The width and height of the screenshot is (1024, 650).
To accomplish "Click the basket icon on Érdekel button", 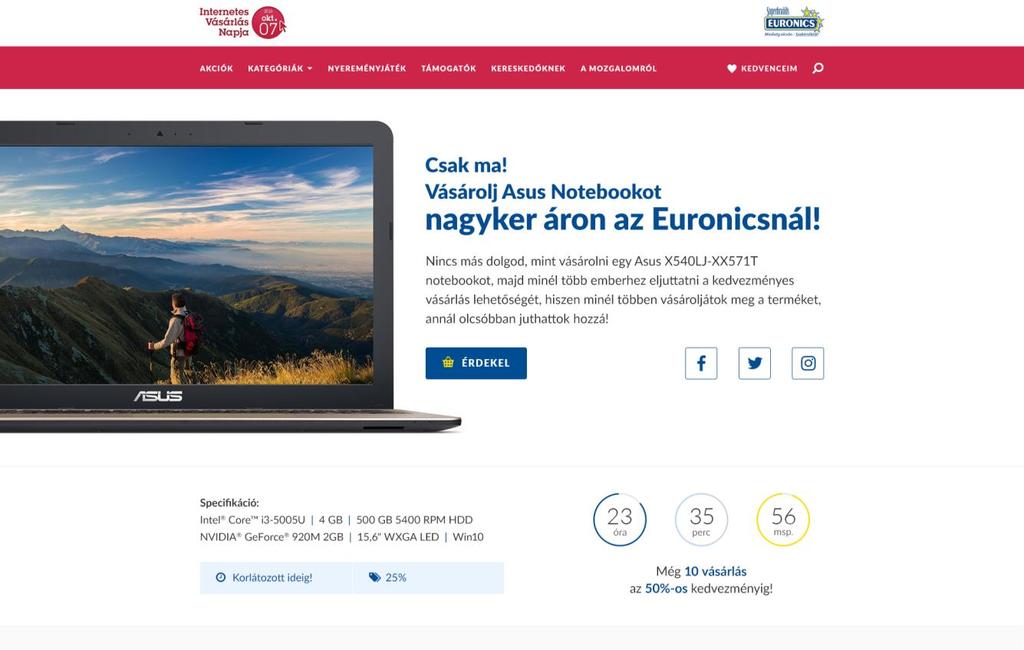I will (x=448, y=363).
